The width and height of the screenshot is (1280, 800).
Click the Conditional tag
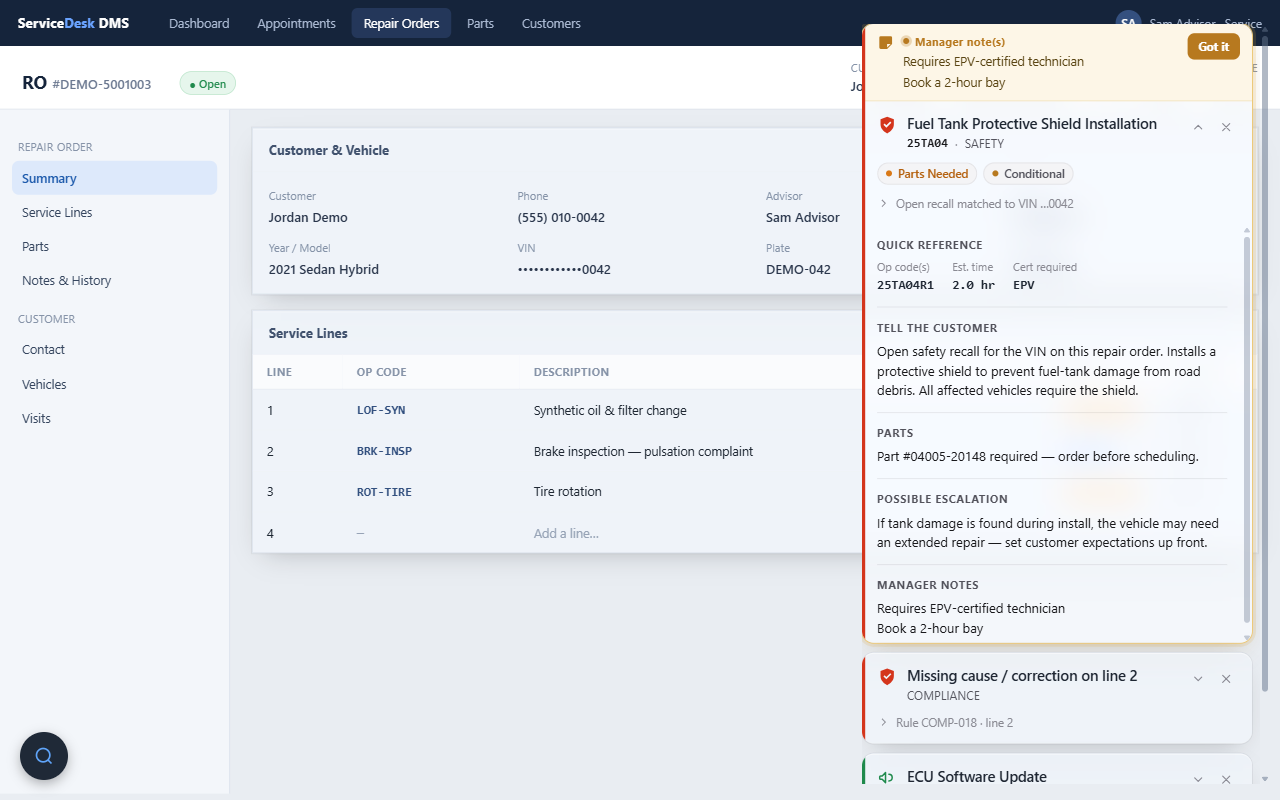(x=1028, y=174)
